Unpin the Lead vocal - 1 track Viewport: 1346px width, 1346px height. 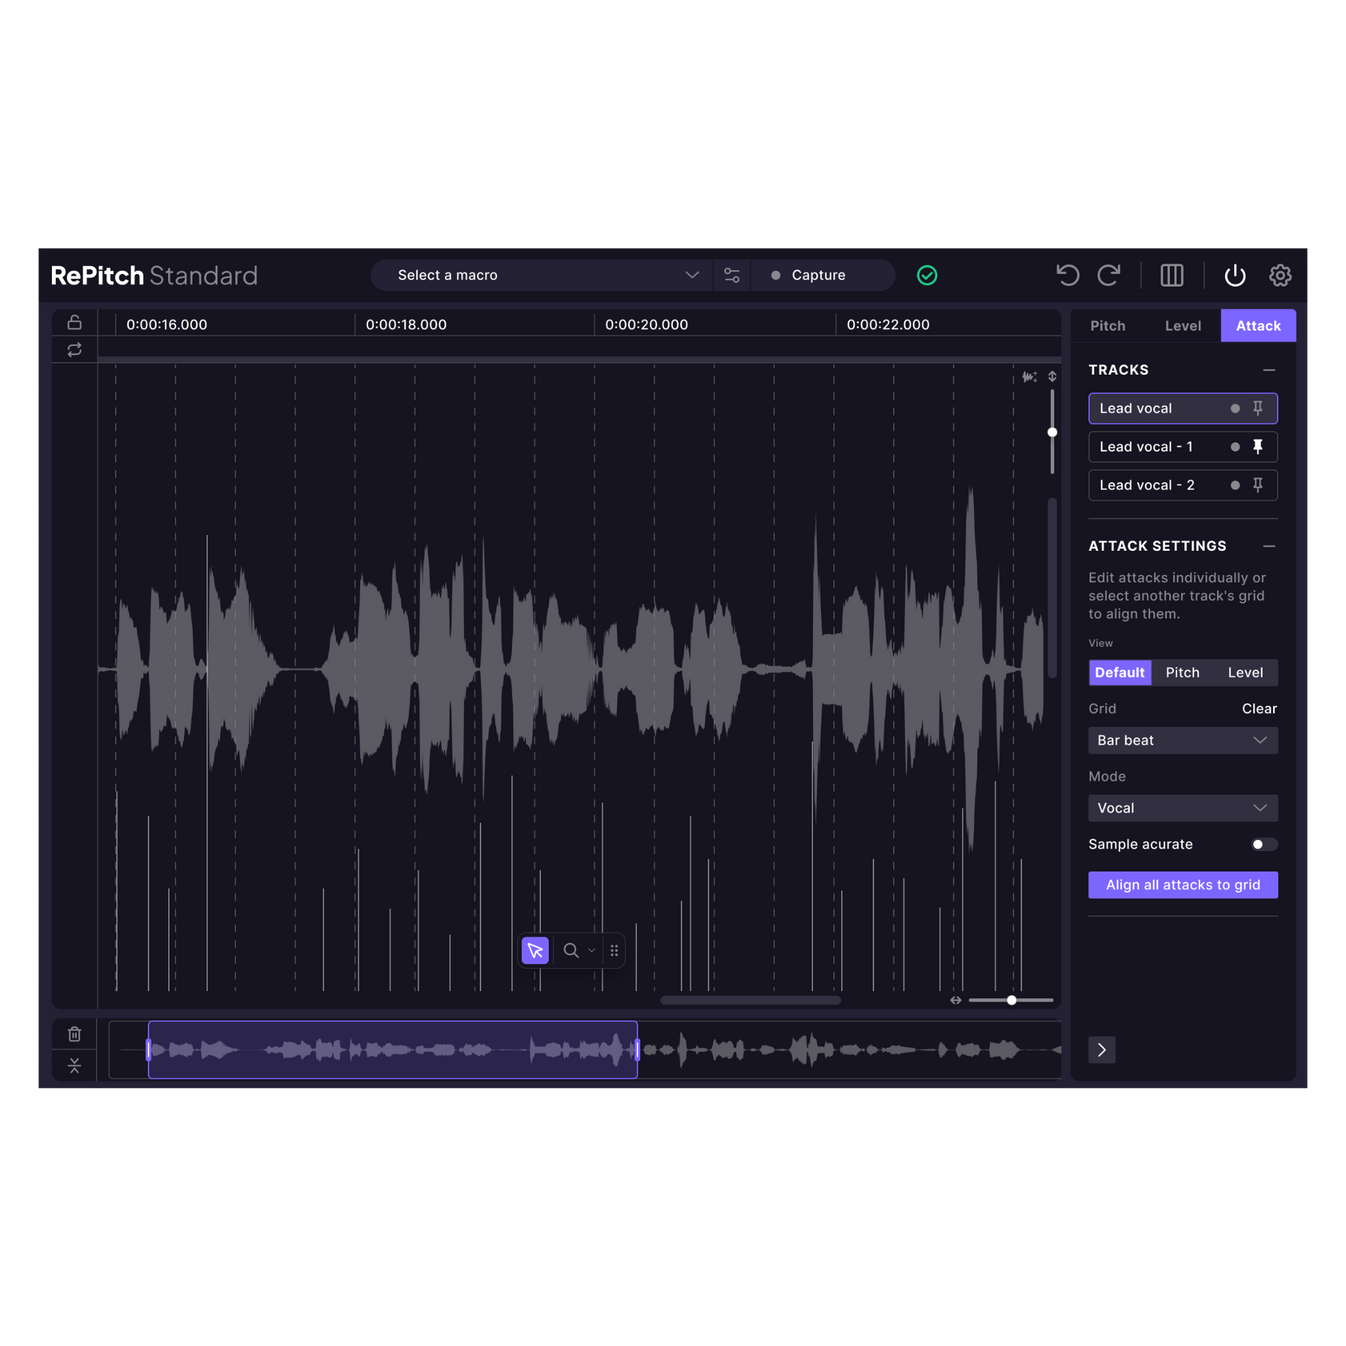coord(1259,446)
